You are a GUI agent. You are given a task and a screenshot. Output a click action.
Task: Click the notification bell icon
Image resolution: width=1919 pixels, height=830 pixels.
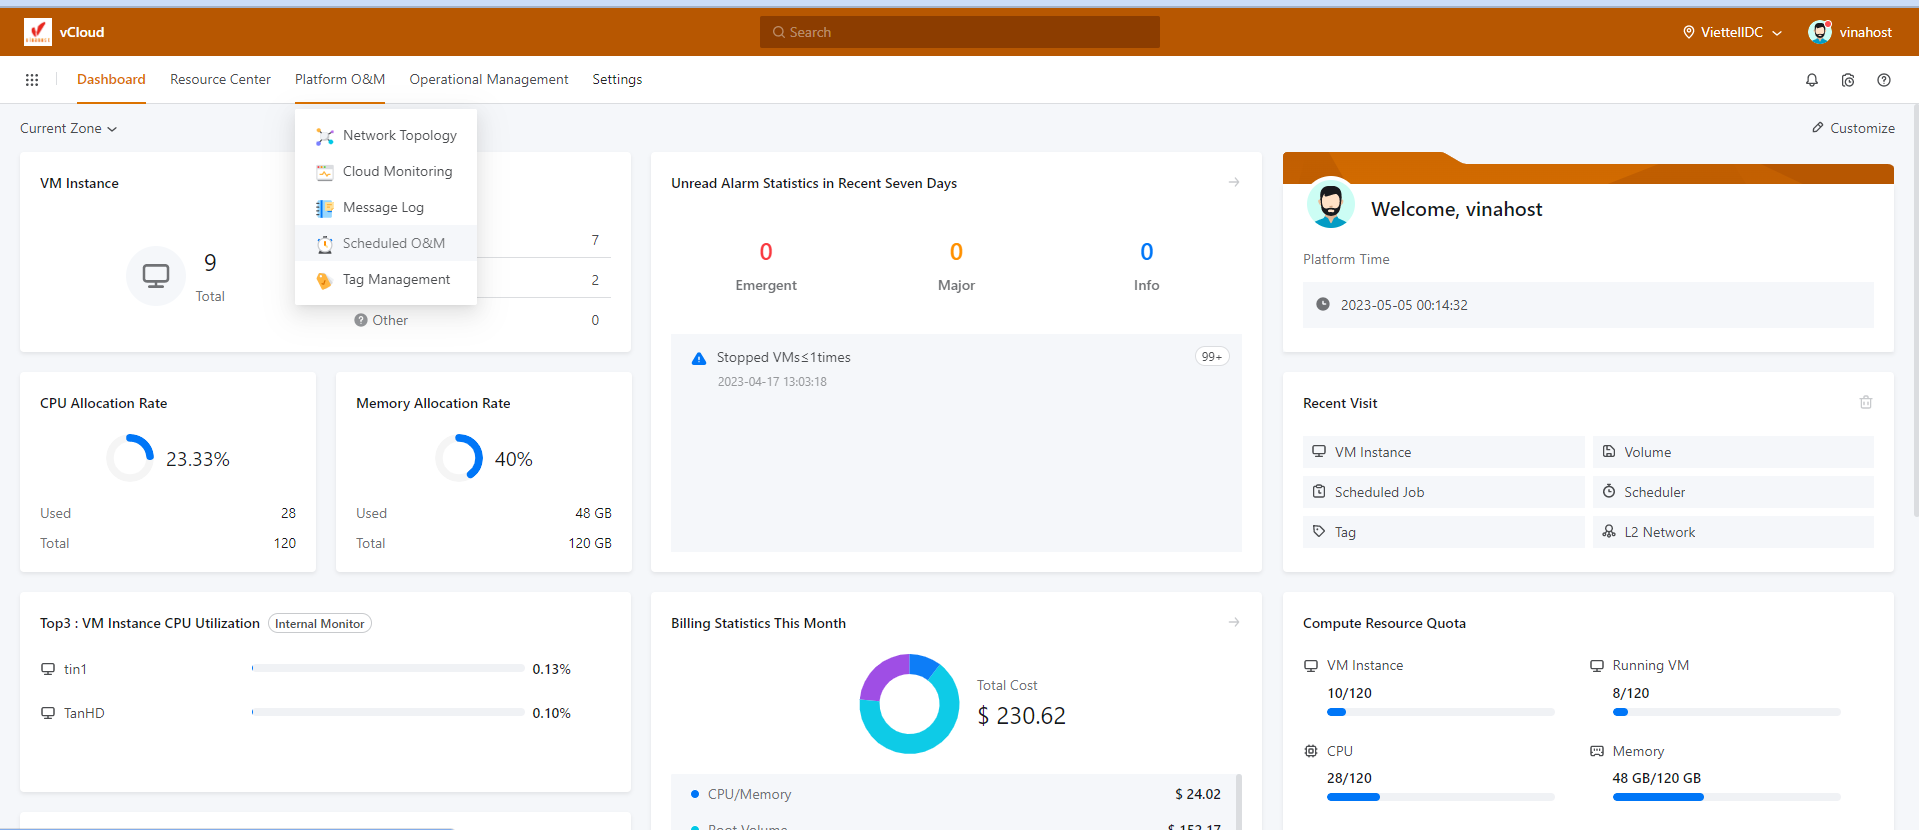pyautogui.click(x=1811, y=80)
